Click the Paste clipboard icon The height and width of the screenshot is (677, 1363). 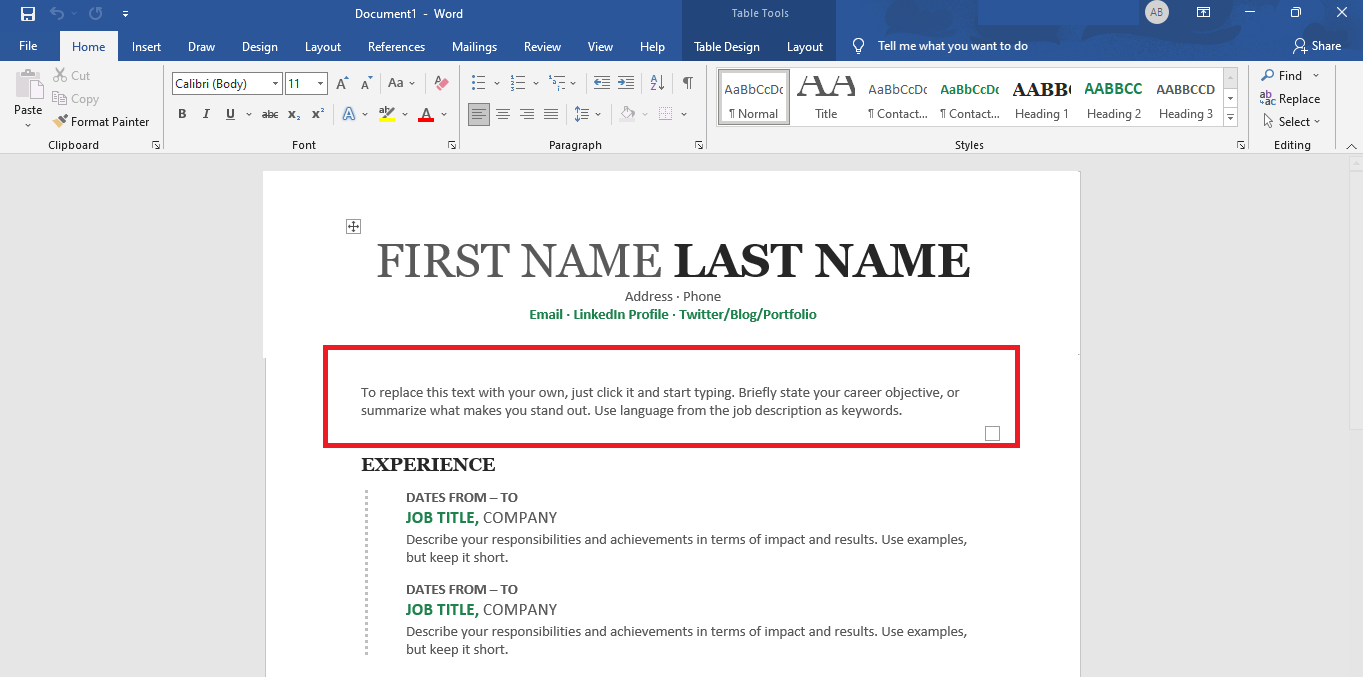tap(28, 85)
